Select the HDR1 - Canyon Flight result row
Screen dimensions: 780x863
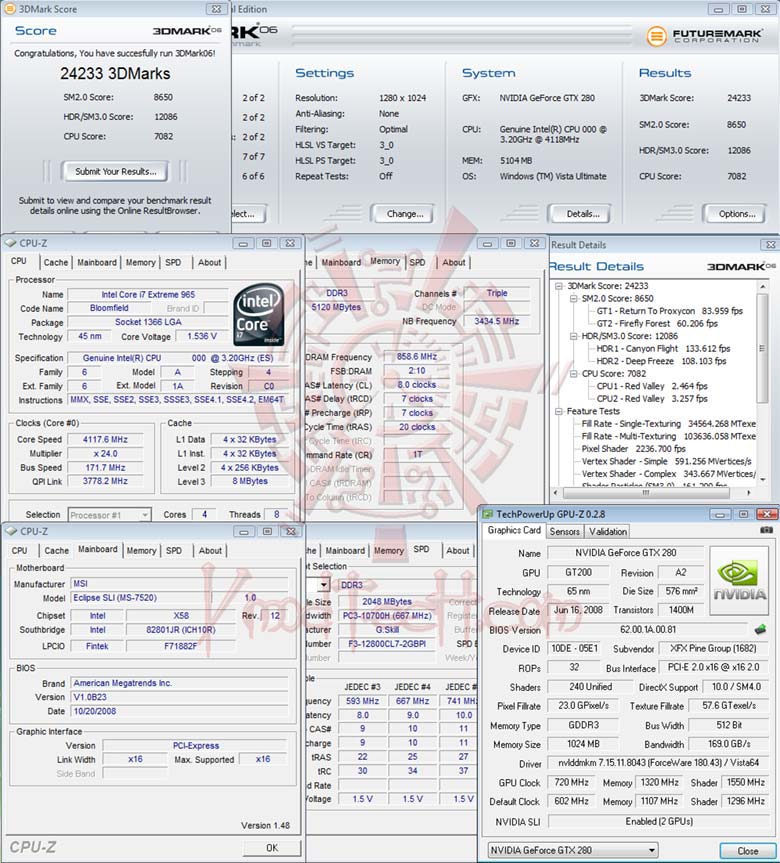pyautogui.click(x=663, y=348)
